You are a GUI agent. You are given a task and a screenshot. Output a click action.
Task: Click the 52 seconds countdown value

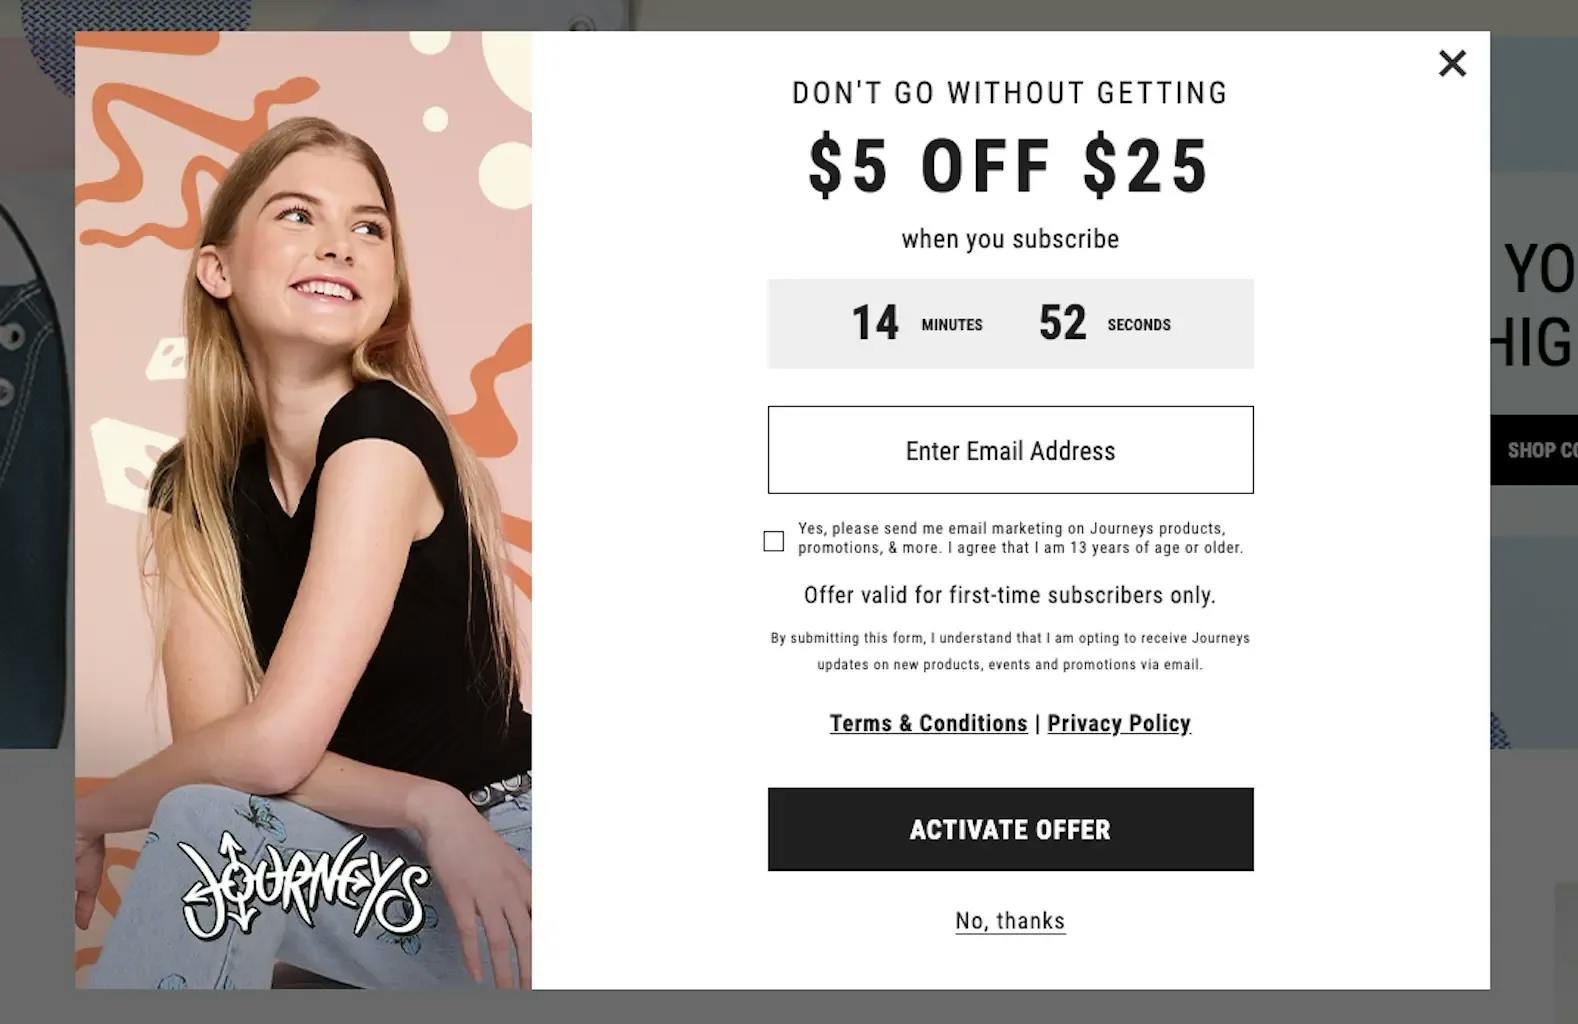click(x=1062, y=323)
